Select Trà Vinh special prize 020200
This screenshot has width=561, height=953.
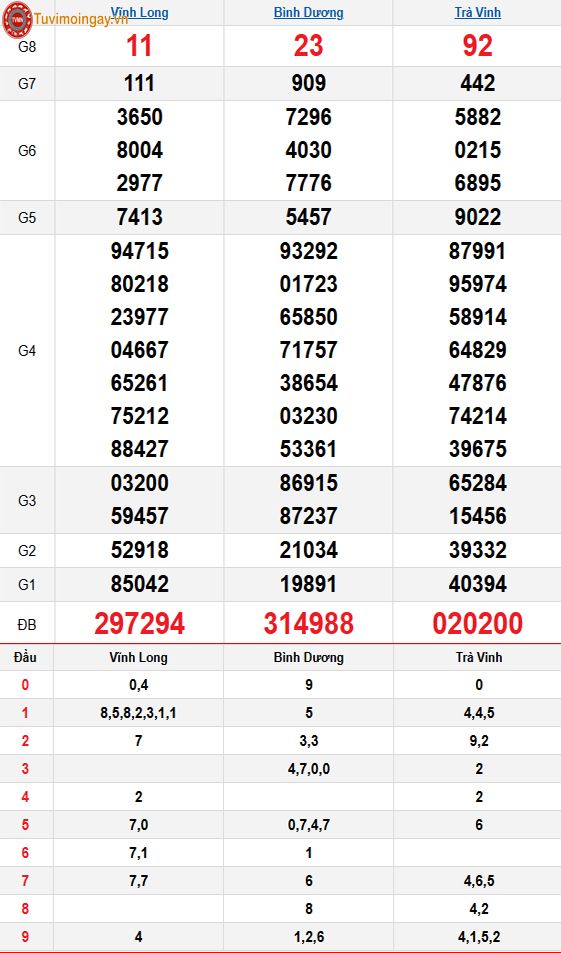478,624
